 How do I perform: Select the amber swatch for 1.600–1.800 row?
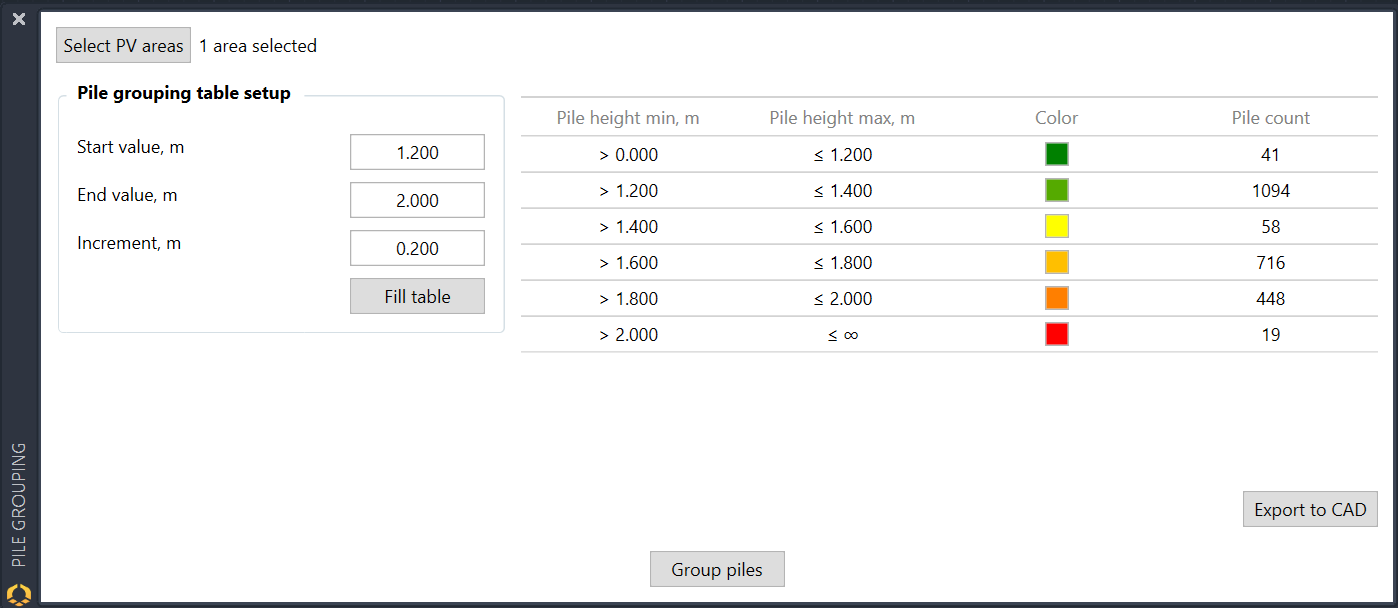(1057, 262)
